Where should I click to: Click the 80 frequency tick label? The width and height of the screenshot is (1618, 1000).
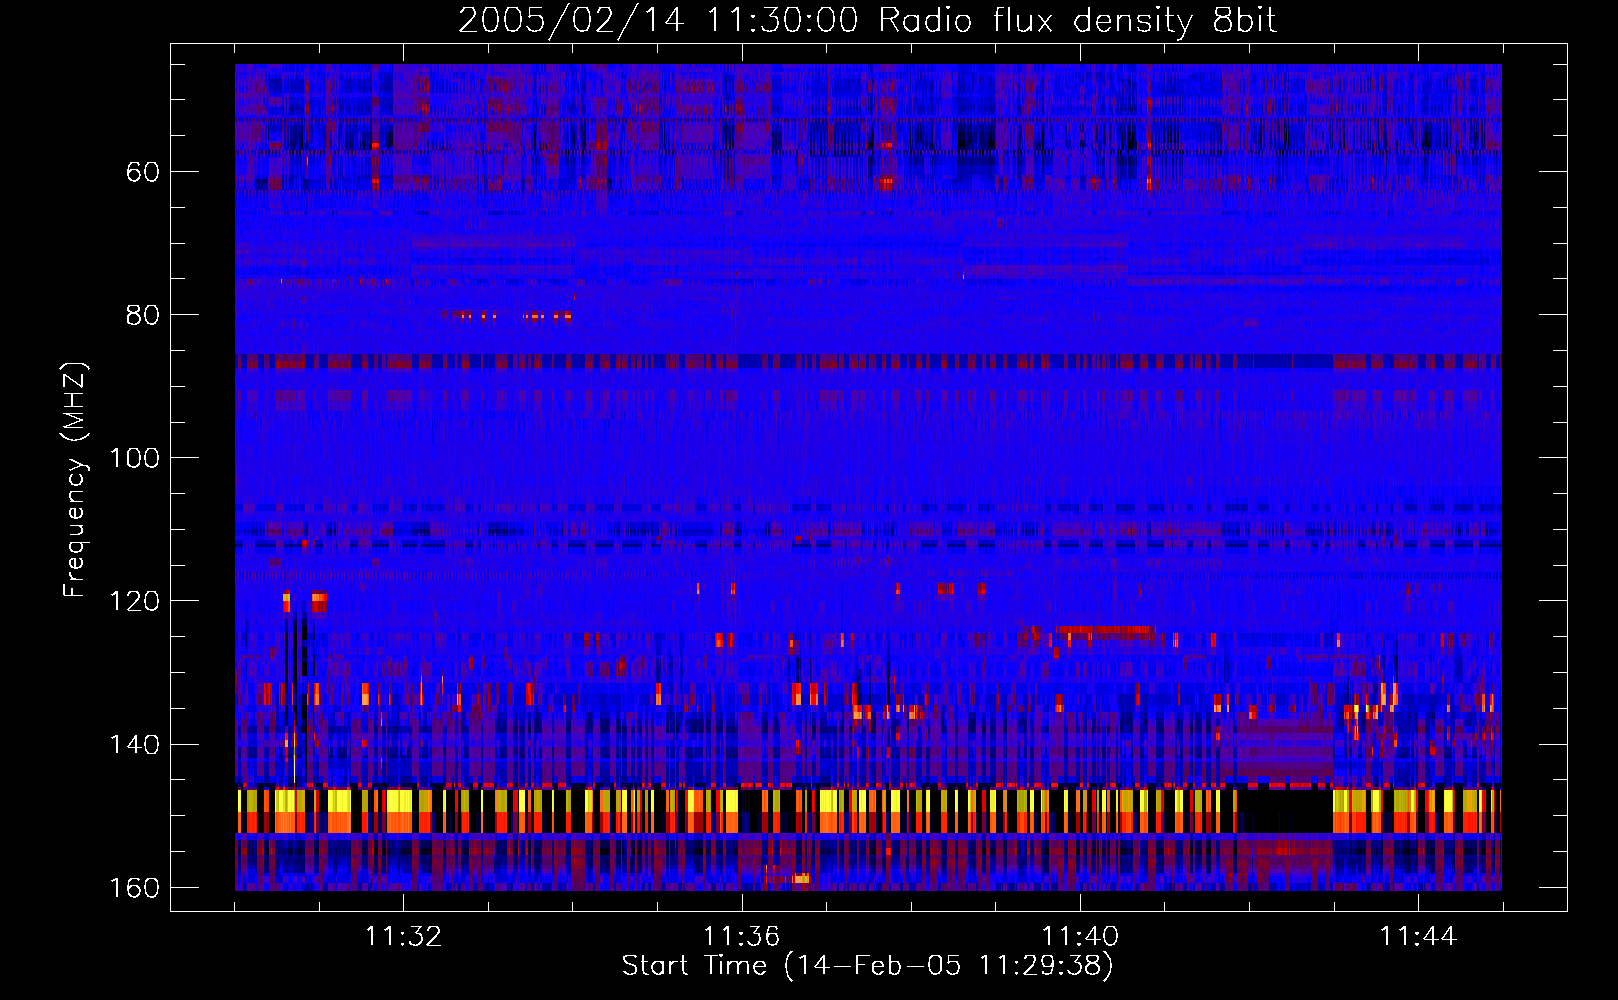click(143, 315)
